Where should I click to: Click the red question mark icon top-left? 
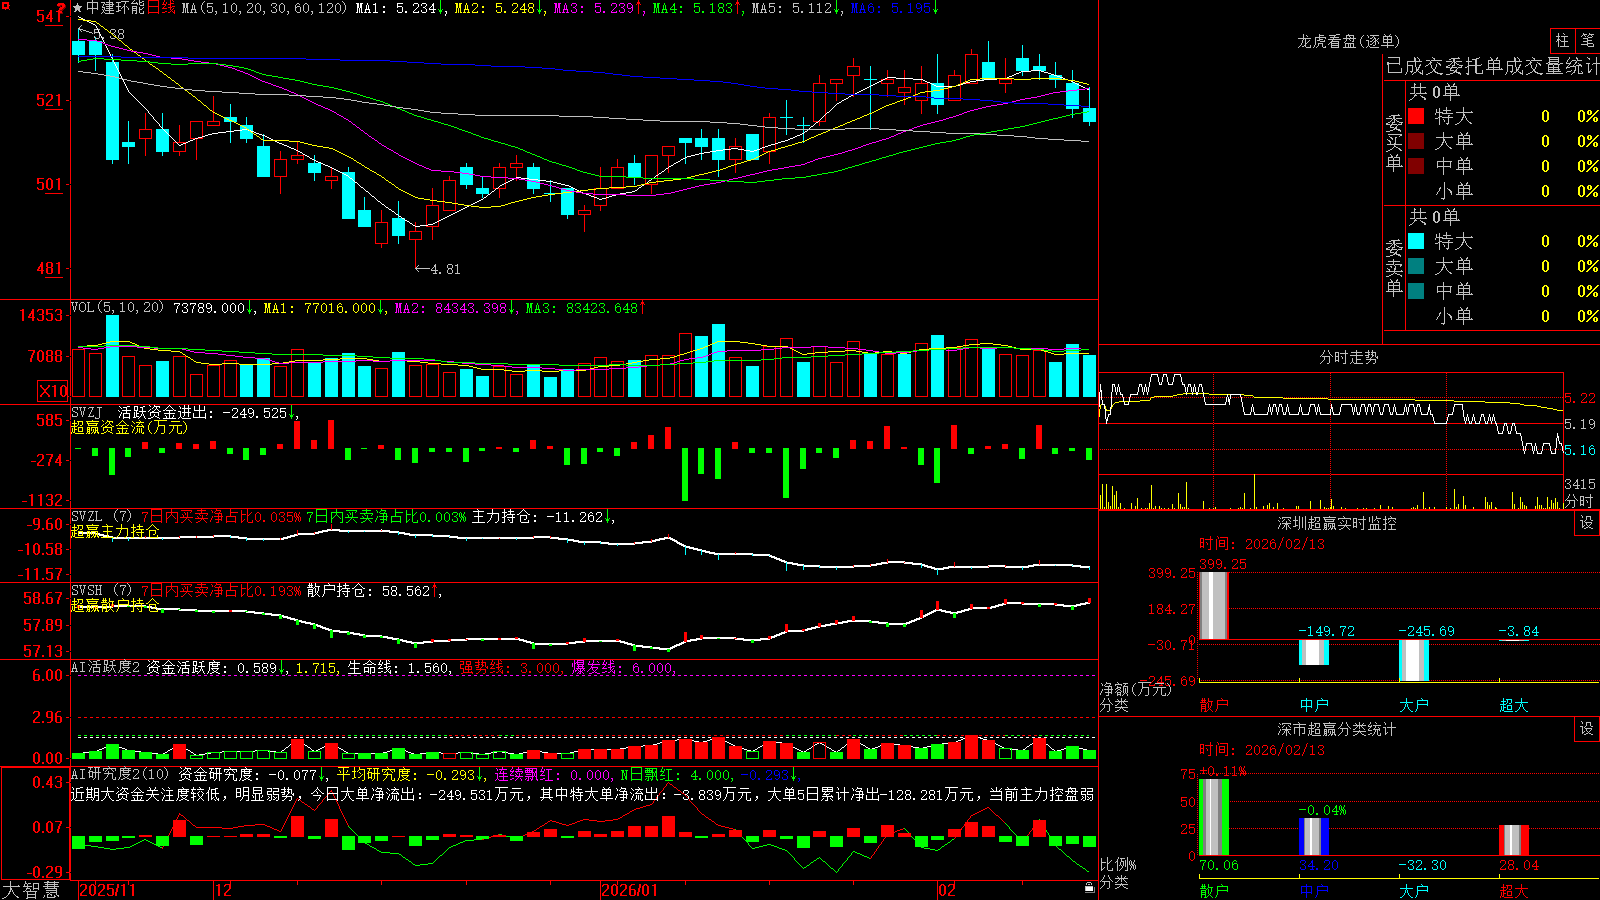pyautogui.click(x=62, y=8)
